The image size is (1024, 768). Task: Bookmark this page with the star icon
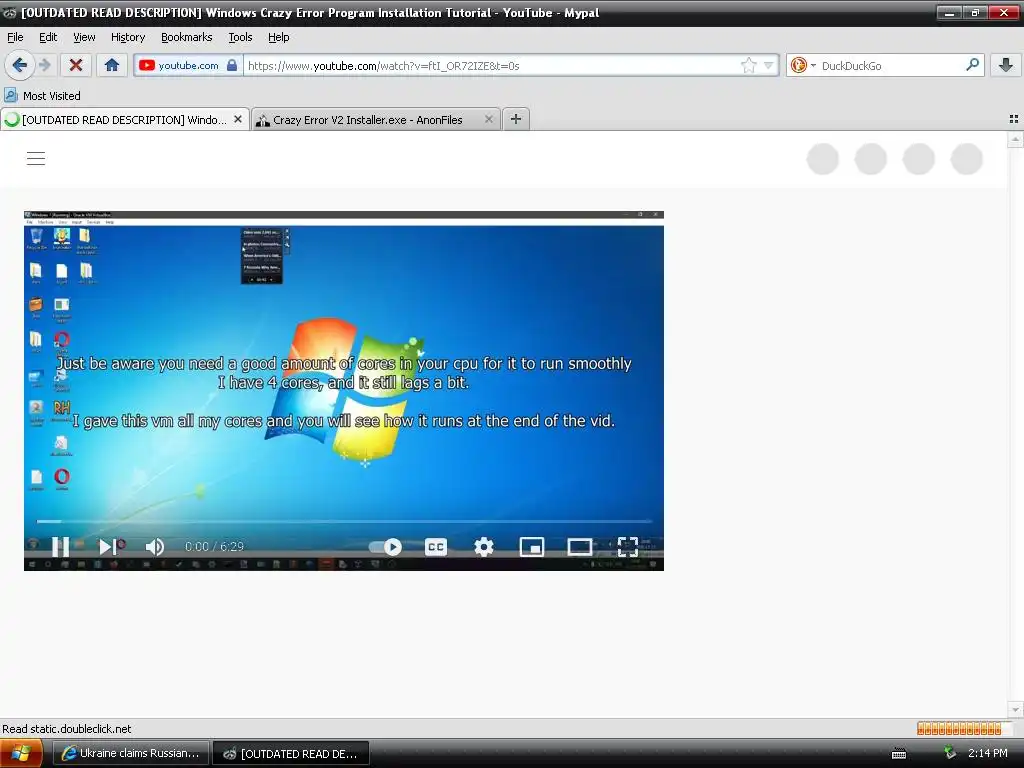pyautogui.click(x=748, y=65)
